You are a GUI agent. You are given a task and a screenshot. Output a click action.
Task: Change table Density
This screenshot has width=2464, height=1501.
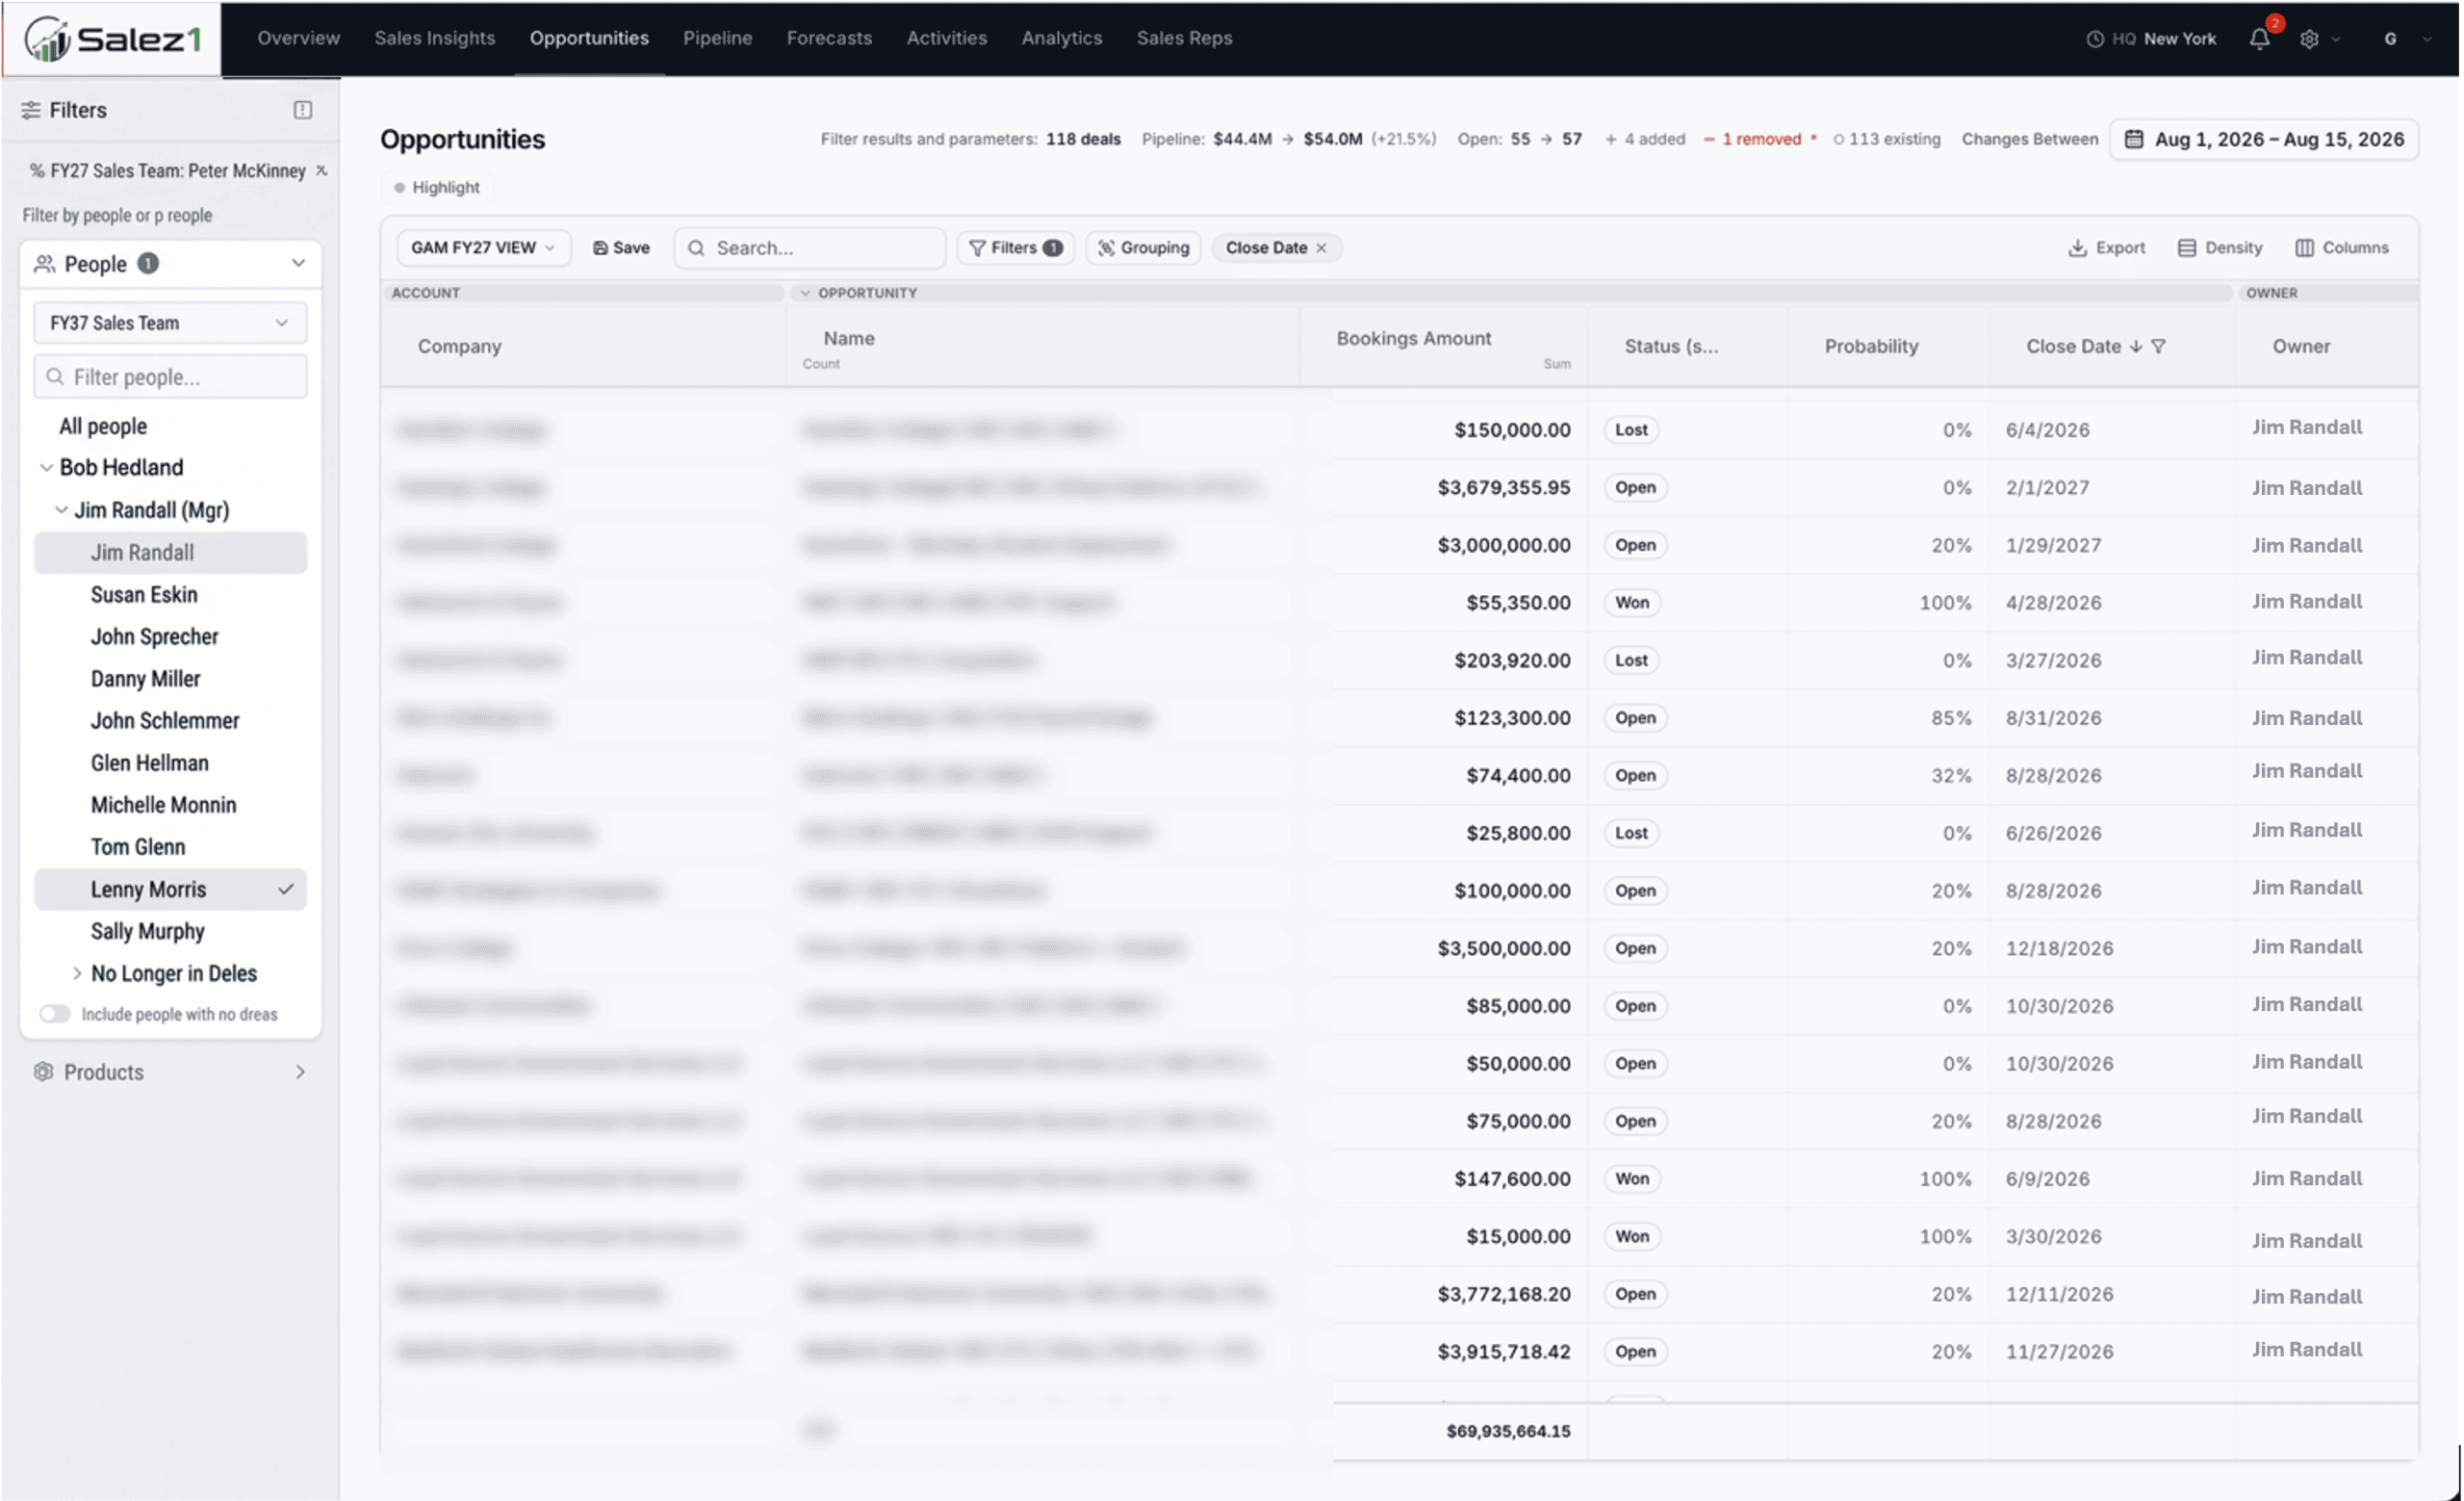[2220, 248]
